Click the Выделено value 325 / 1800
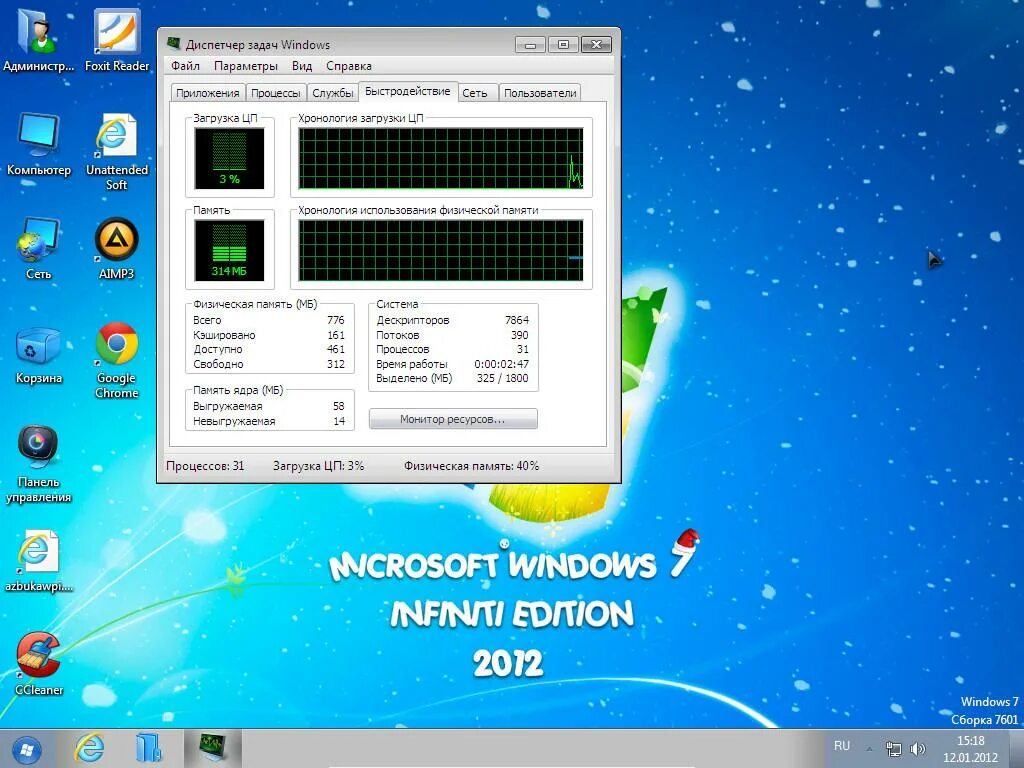This screenshot has width=1024, height=768. pyautogui.click(x=502, y=378)
